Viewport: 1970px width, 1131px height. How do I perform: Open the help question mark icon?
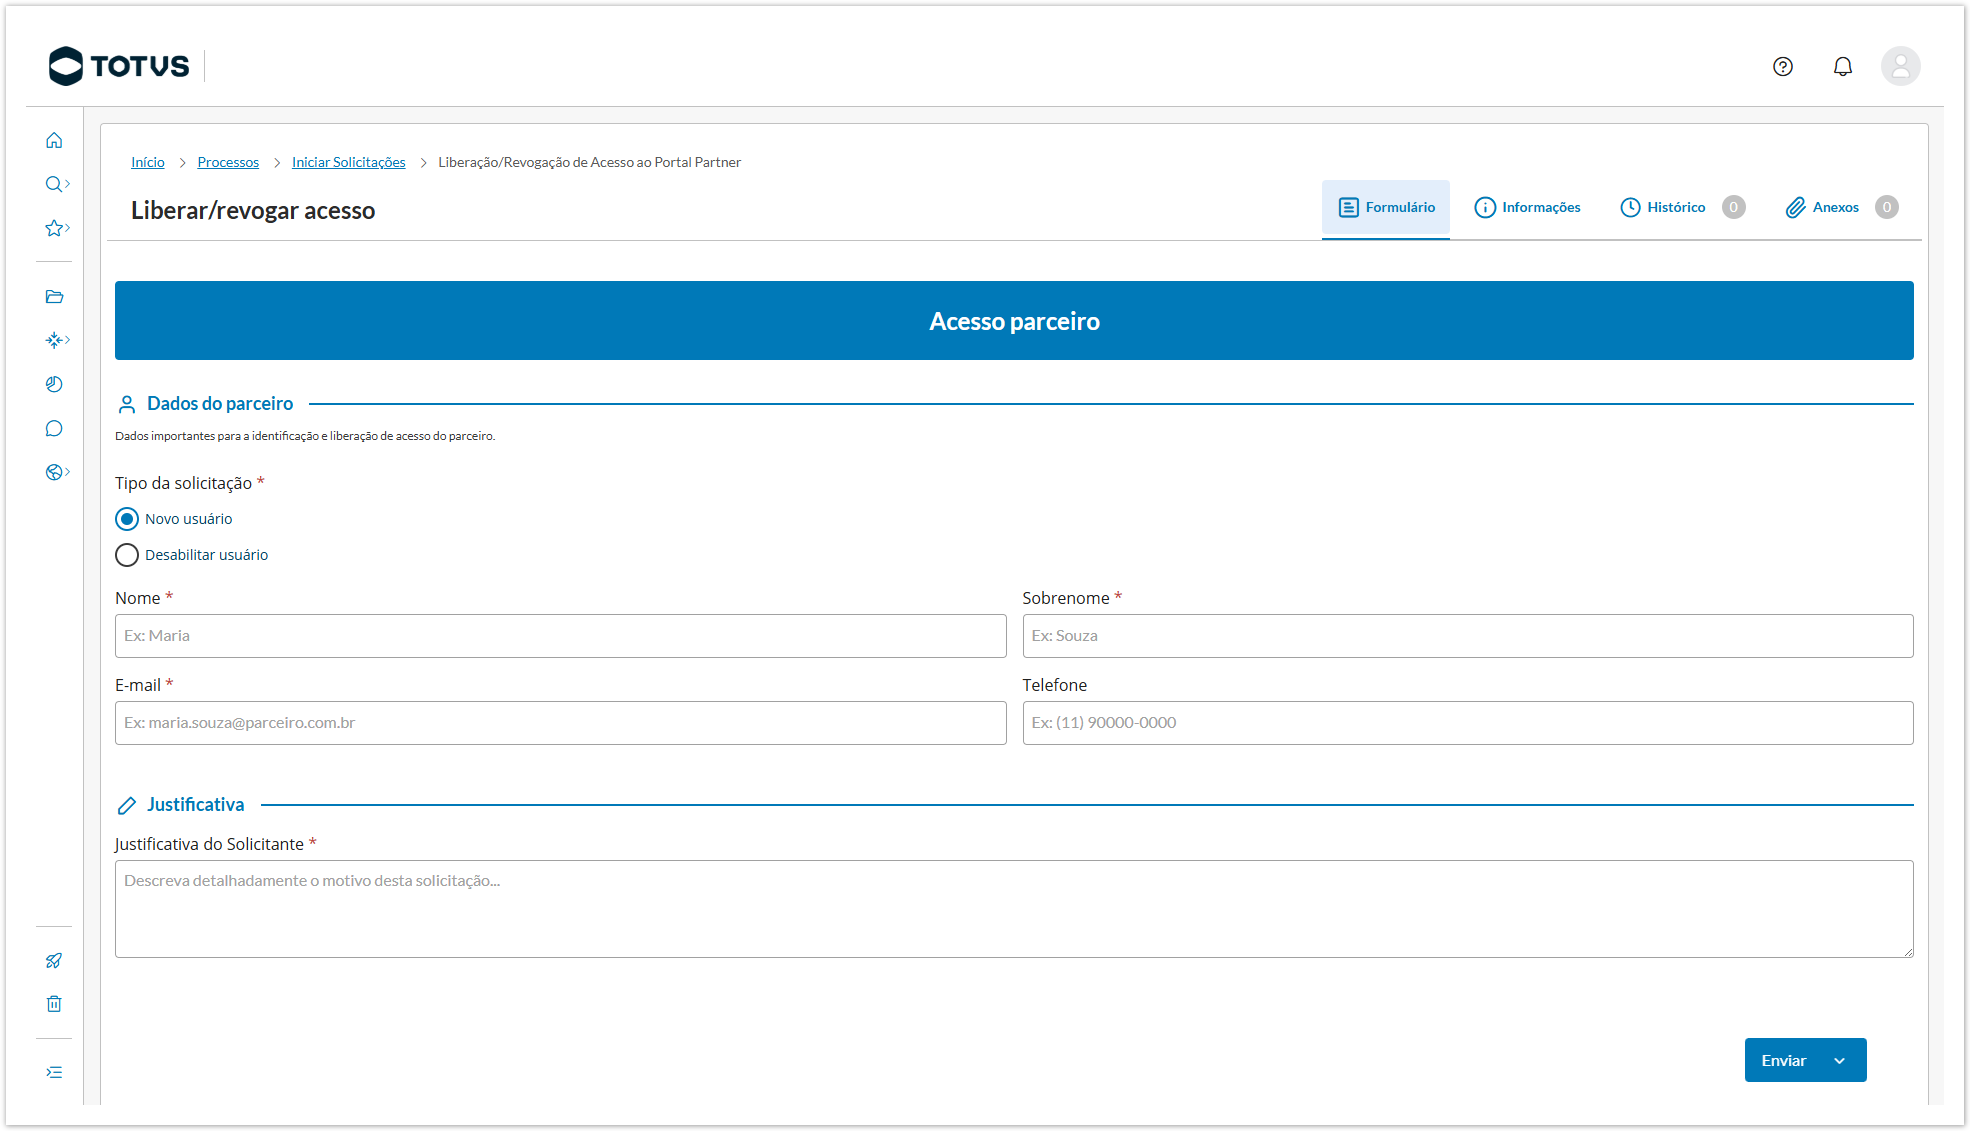1782,67
